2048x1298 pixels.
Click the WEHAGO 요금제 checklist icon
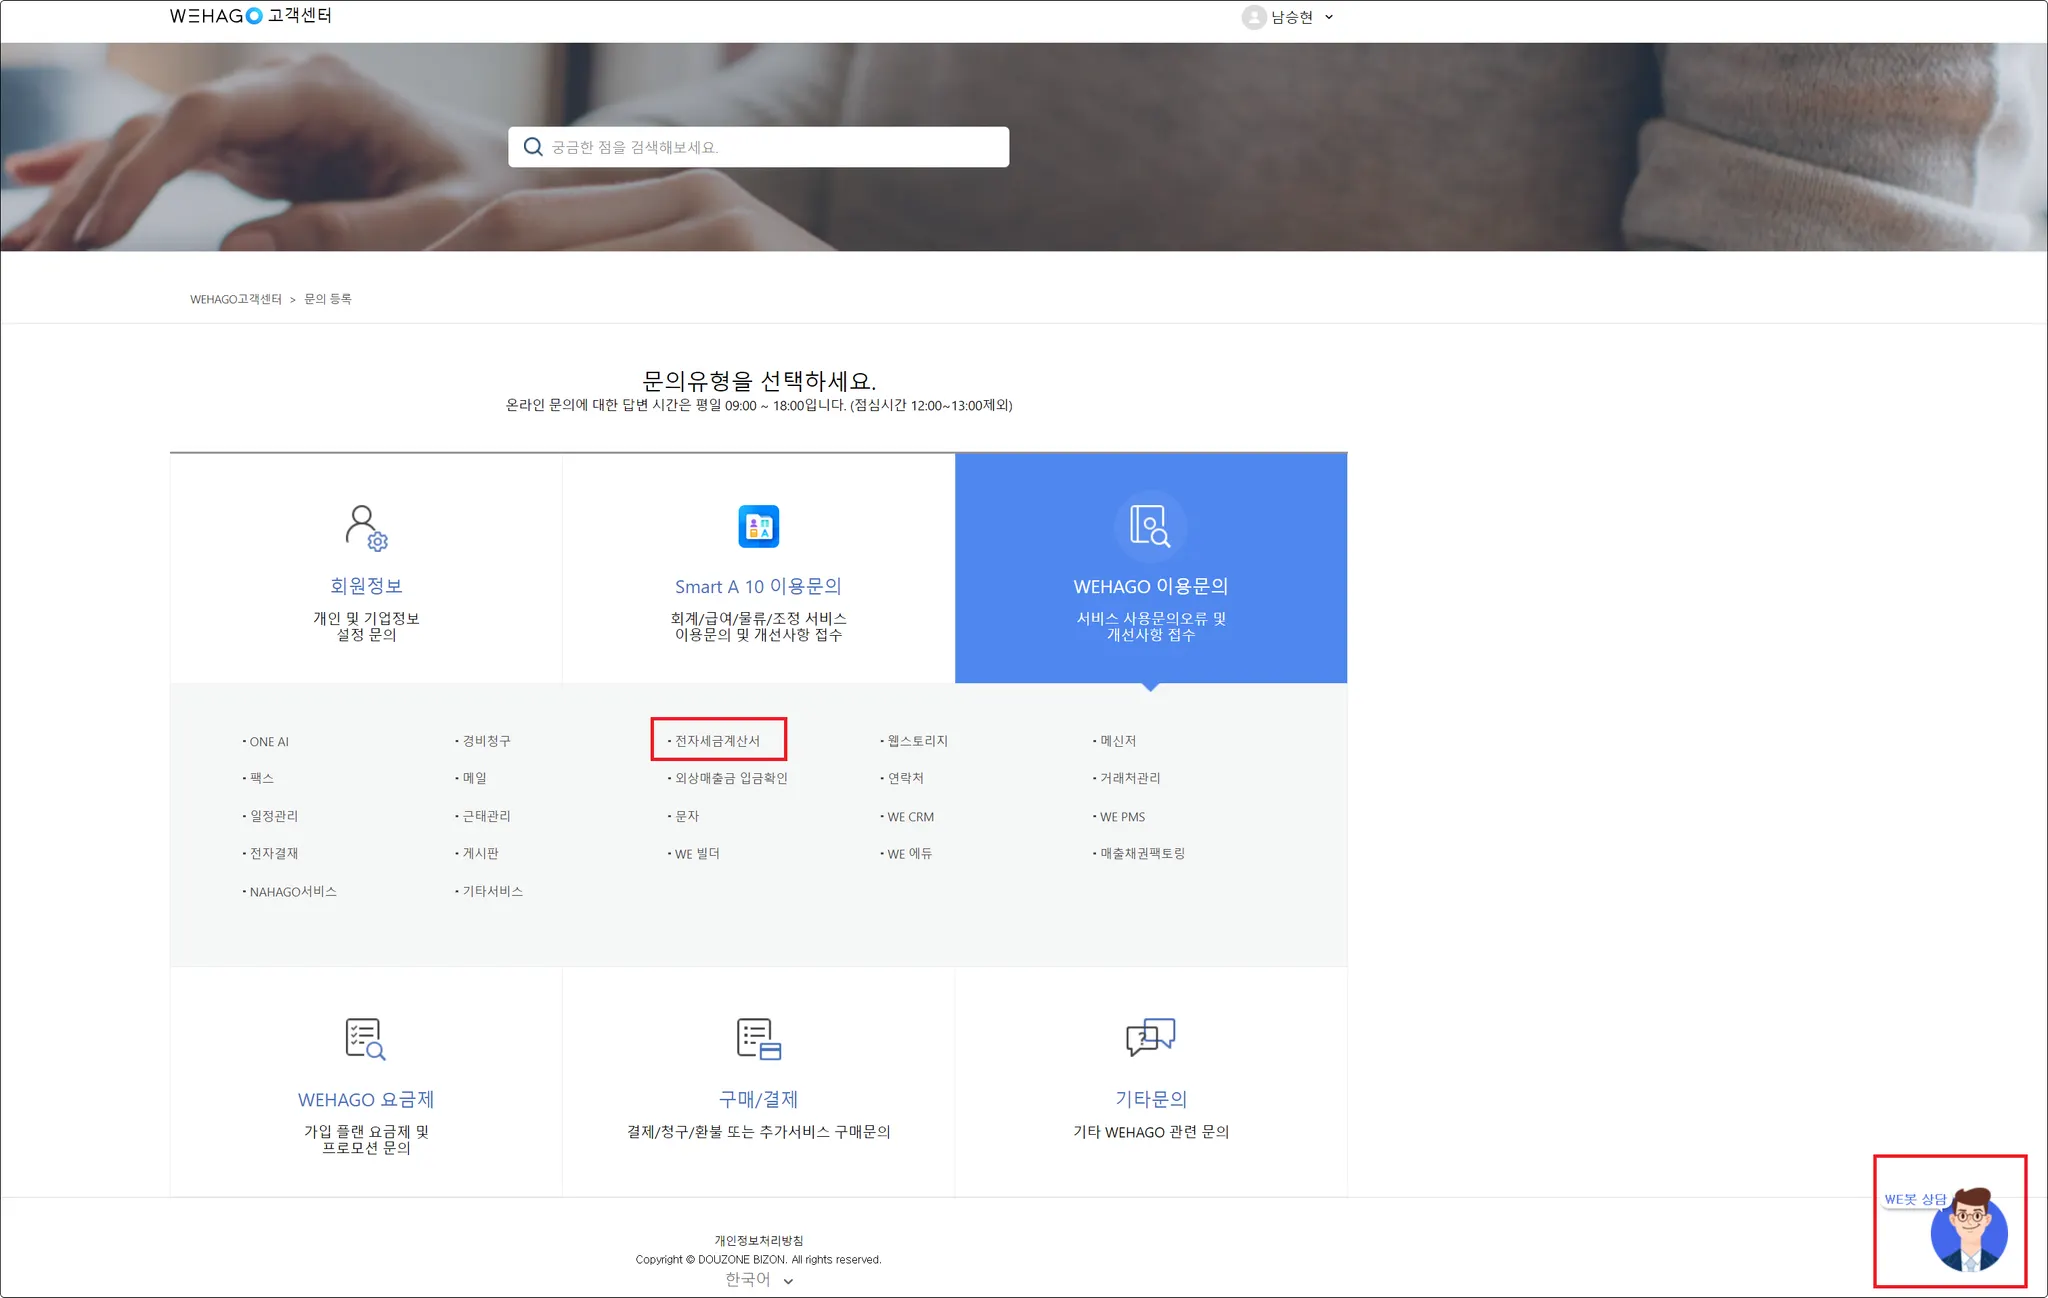(365, 1039)
